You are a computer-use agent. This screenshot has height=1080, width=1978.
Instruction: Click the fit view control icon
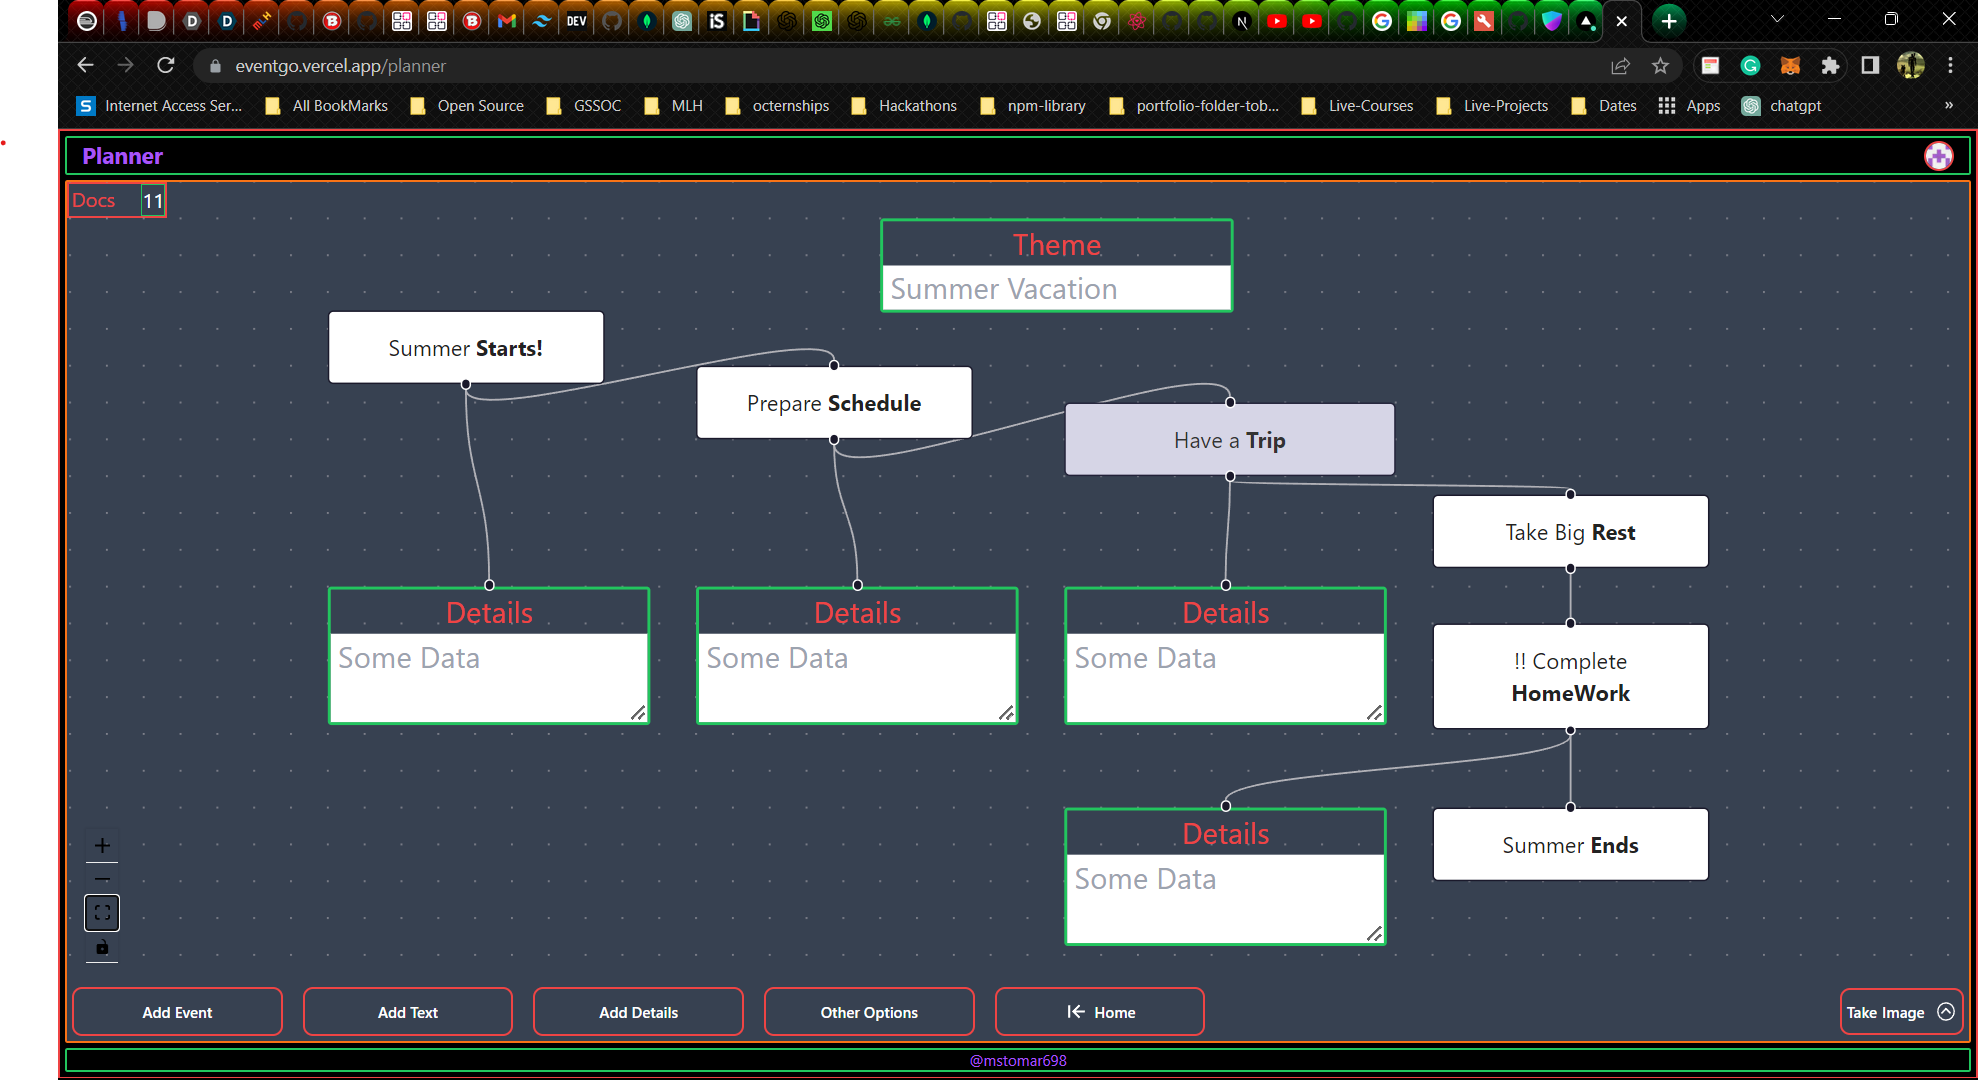tap(102, 913)
